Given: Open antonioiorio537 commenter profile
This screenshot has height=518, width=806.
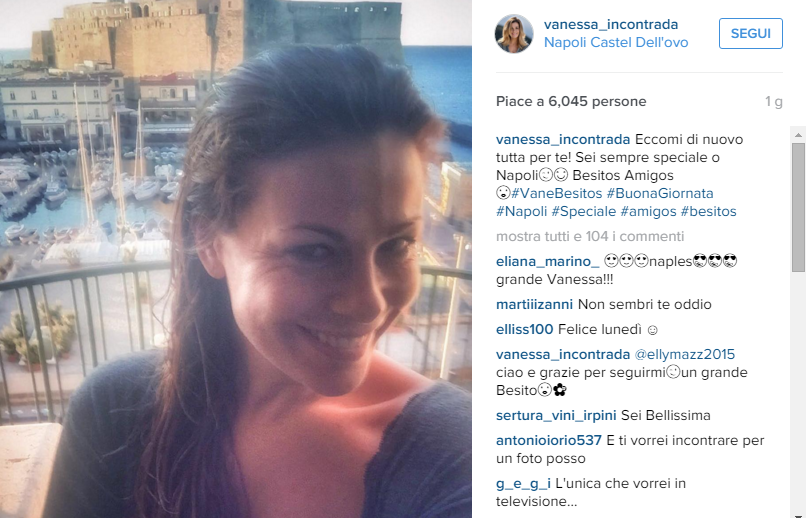Looking at the screenshot, I should pos(548,440).
